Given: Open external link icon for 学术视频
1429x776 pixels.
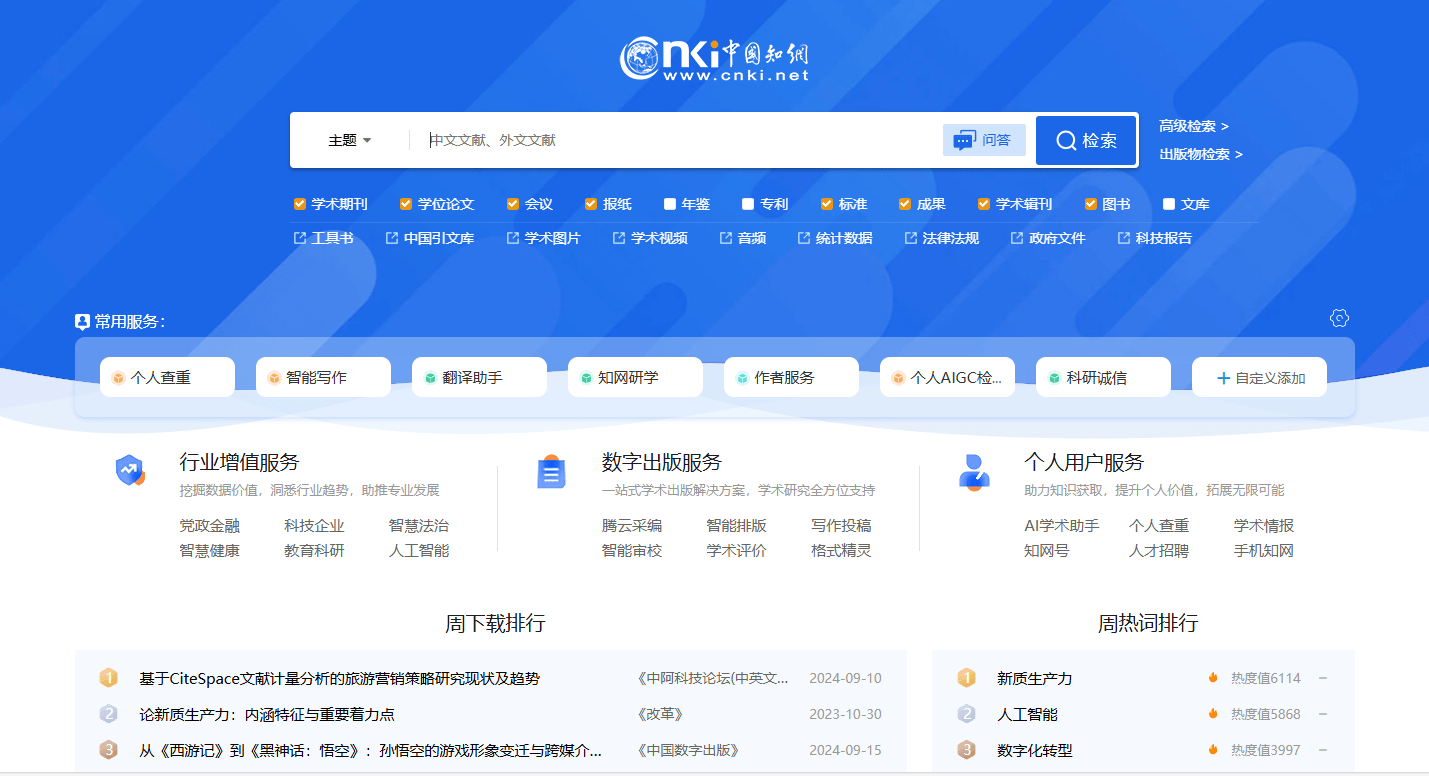Looking at the screenshot, I should coord(619,238).
